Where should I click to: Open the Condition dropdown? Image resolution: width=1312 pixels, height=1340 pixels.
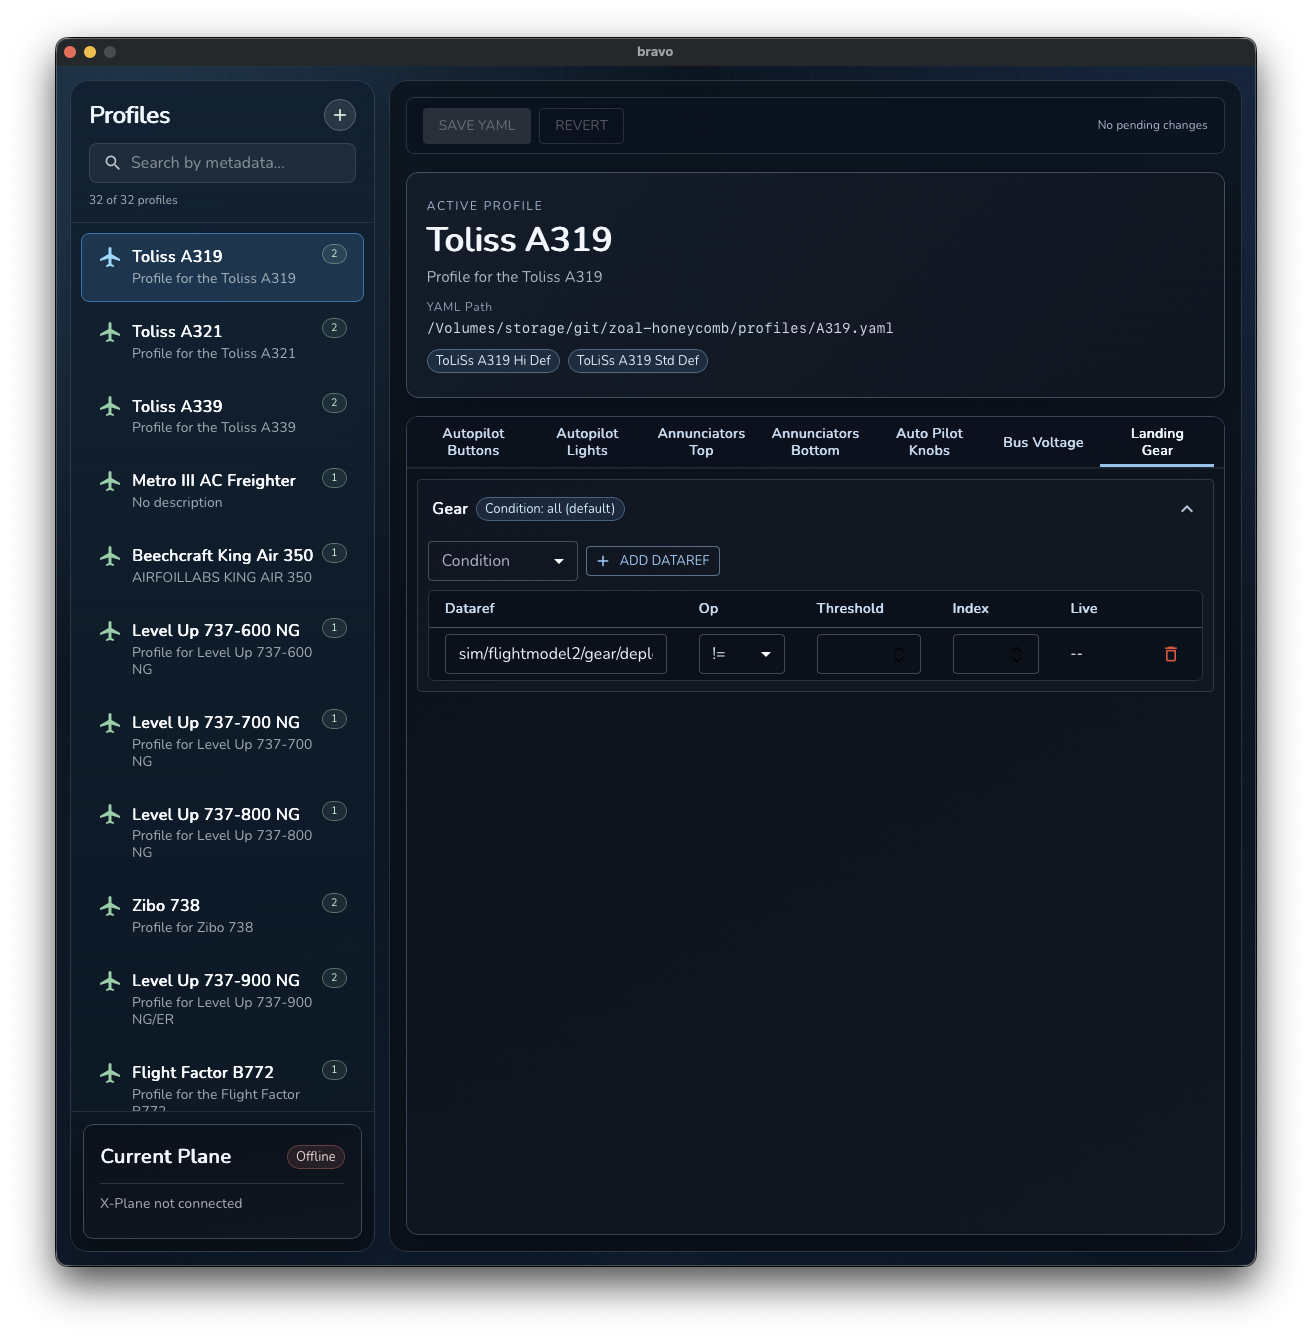pyautogui.click(x=501, y=561)
